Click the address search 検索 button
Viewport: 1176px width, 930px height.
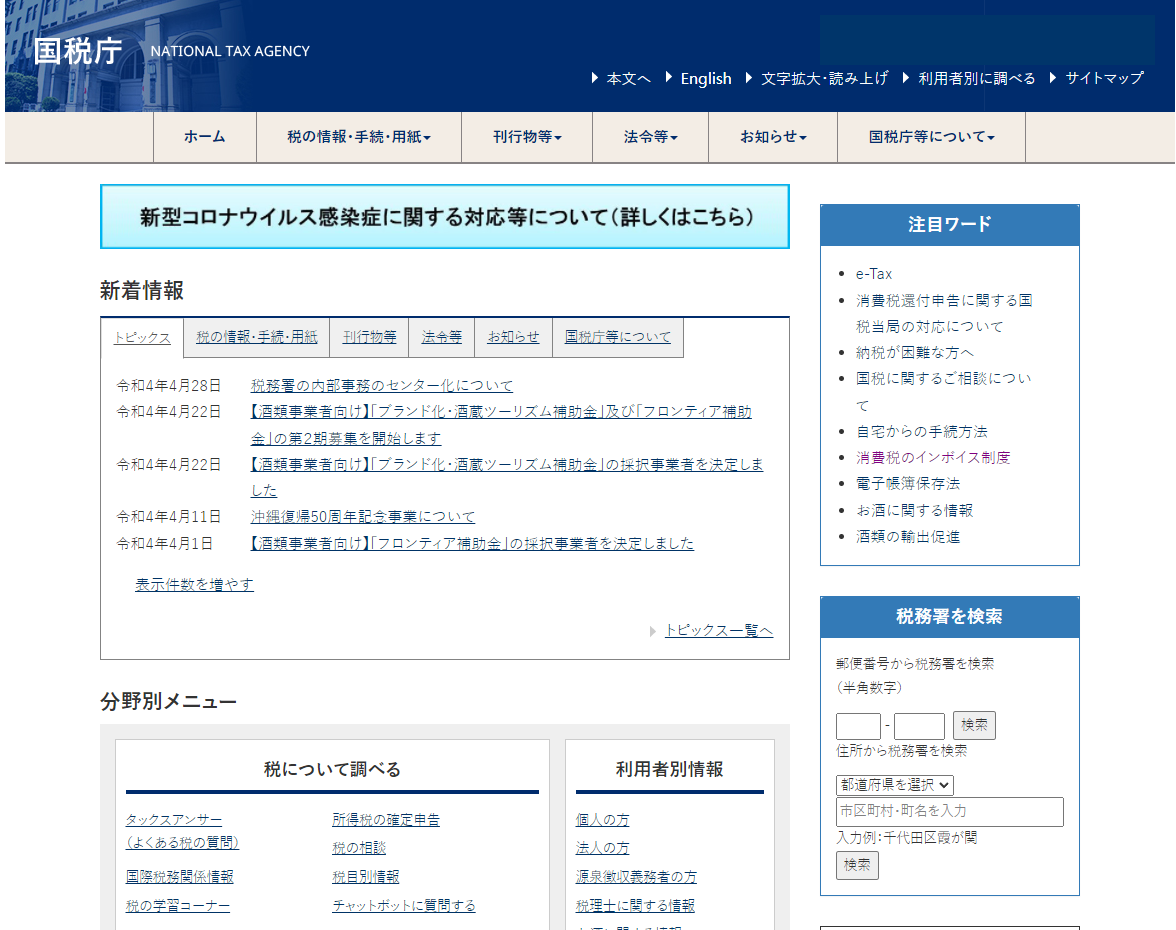click(857, 865)
